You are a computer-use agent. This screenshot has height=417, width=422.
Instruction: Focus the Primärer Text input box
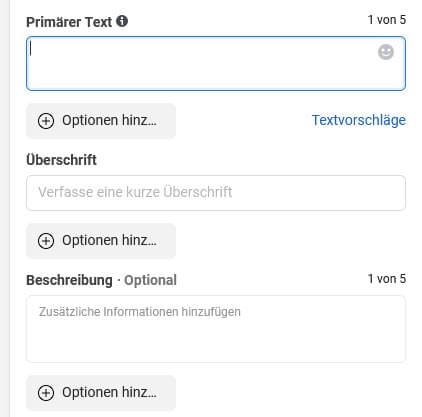pos(216,63)
